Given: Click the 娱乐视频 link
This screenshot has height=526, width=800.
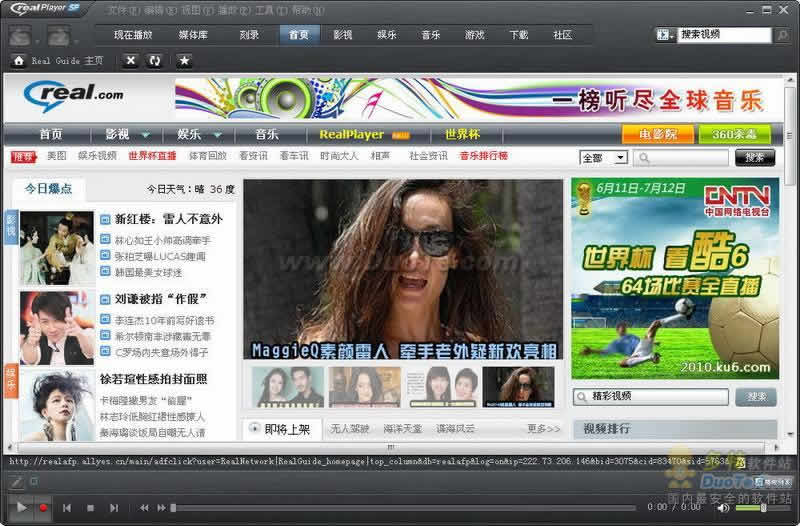Looking at the screenshot, I should [x=97, y=156].
